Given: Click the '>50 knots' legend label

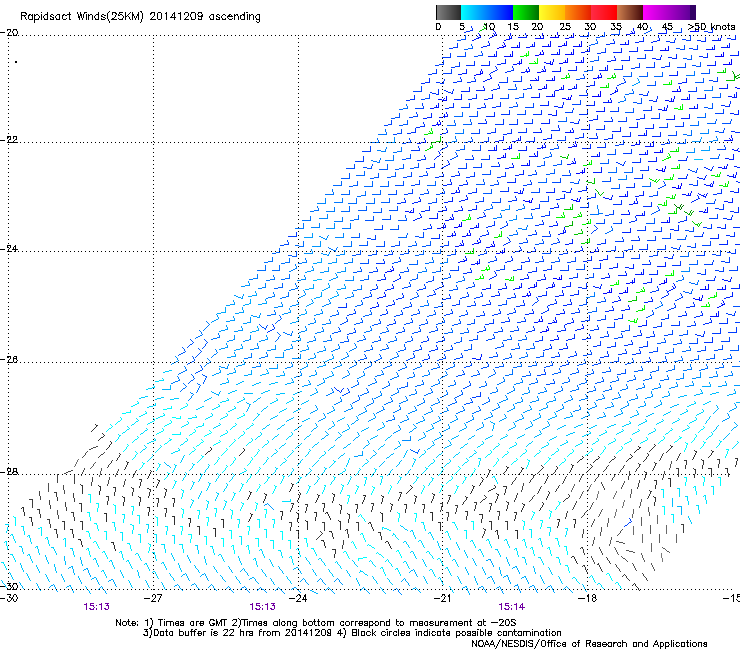Looking at the screenshot, I should [711, 27].
